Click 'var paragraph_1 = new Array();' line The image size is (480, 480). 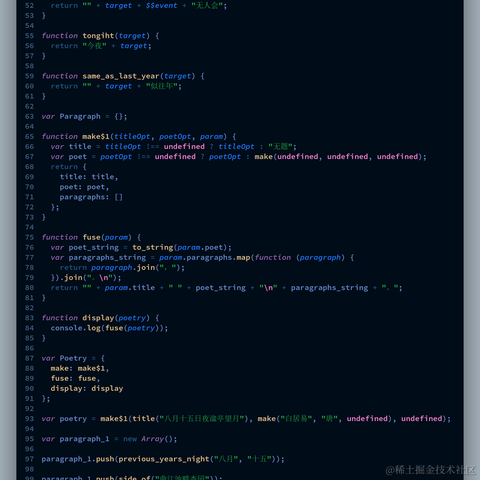coord(109,439)
